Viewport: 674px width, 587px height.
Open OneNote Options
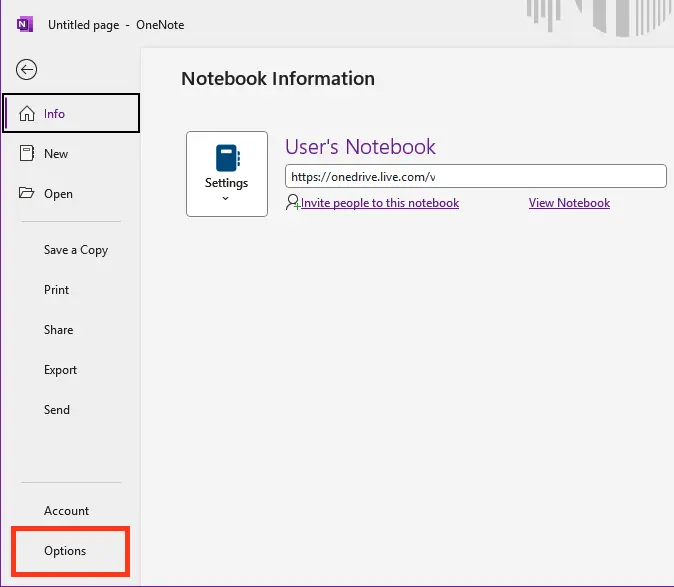click(65, 551)
